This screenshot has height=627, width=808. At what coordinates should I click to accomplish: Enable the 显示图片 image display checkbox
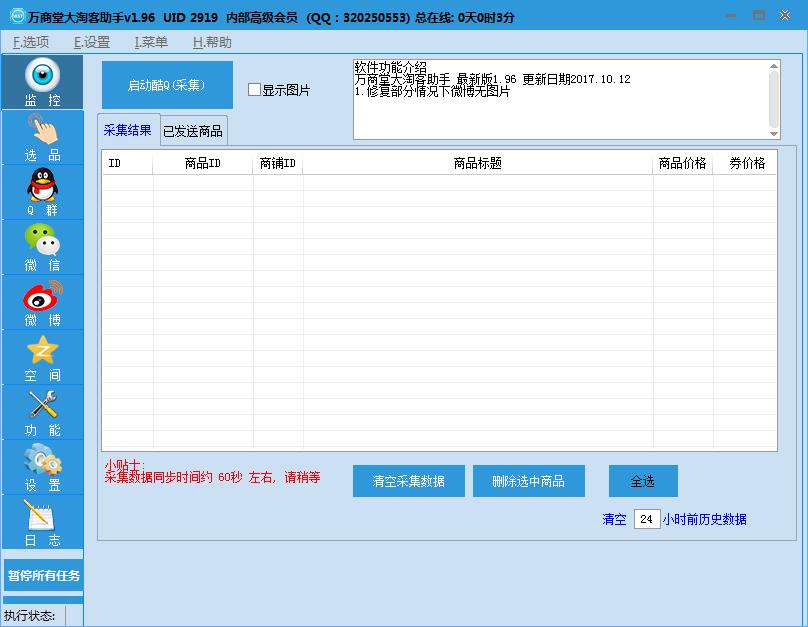click(x=253, y=89)
